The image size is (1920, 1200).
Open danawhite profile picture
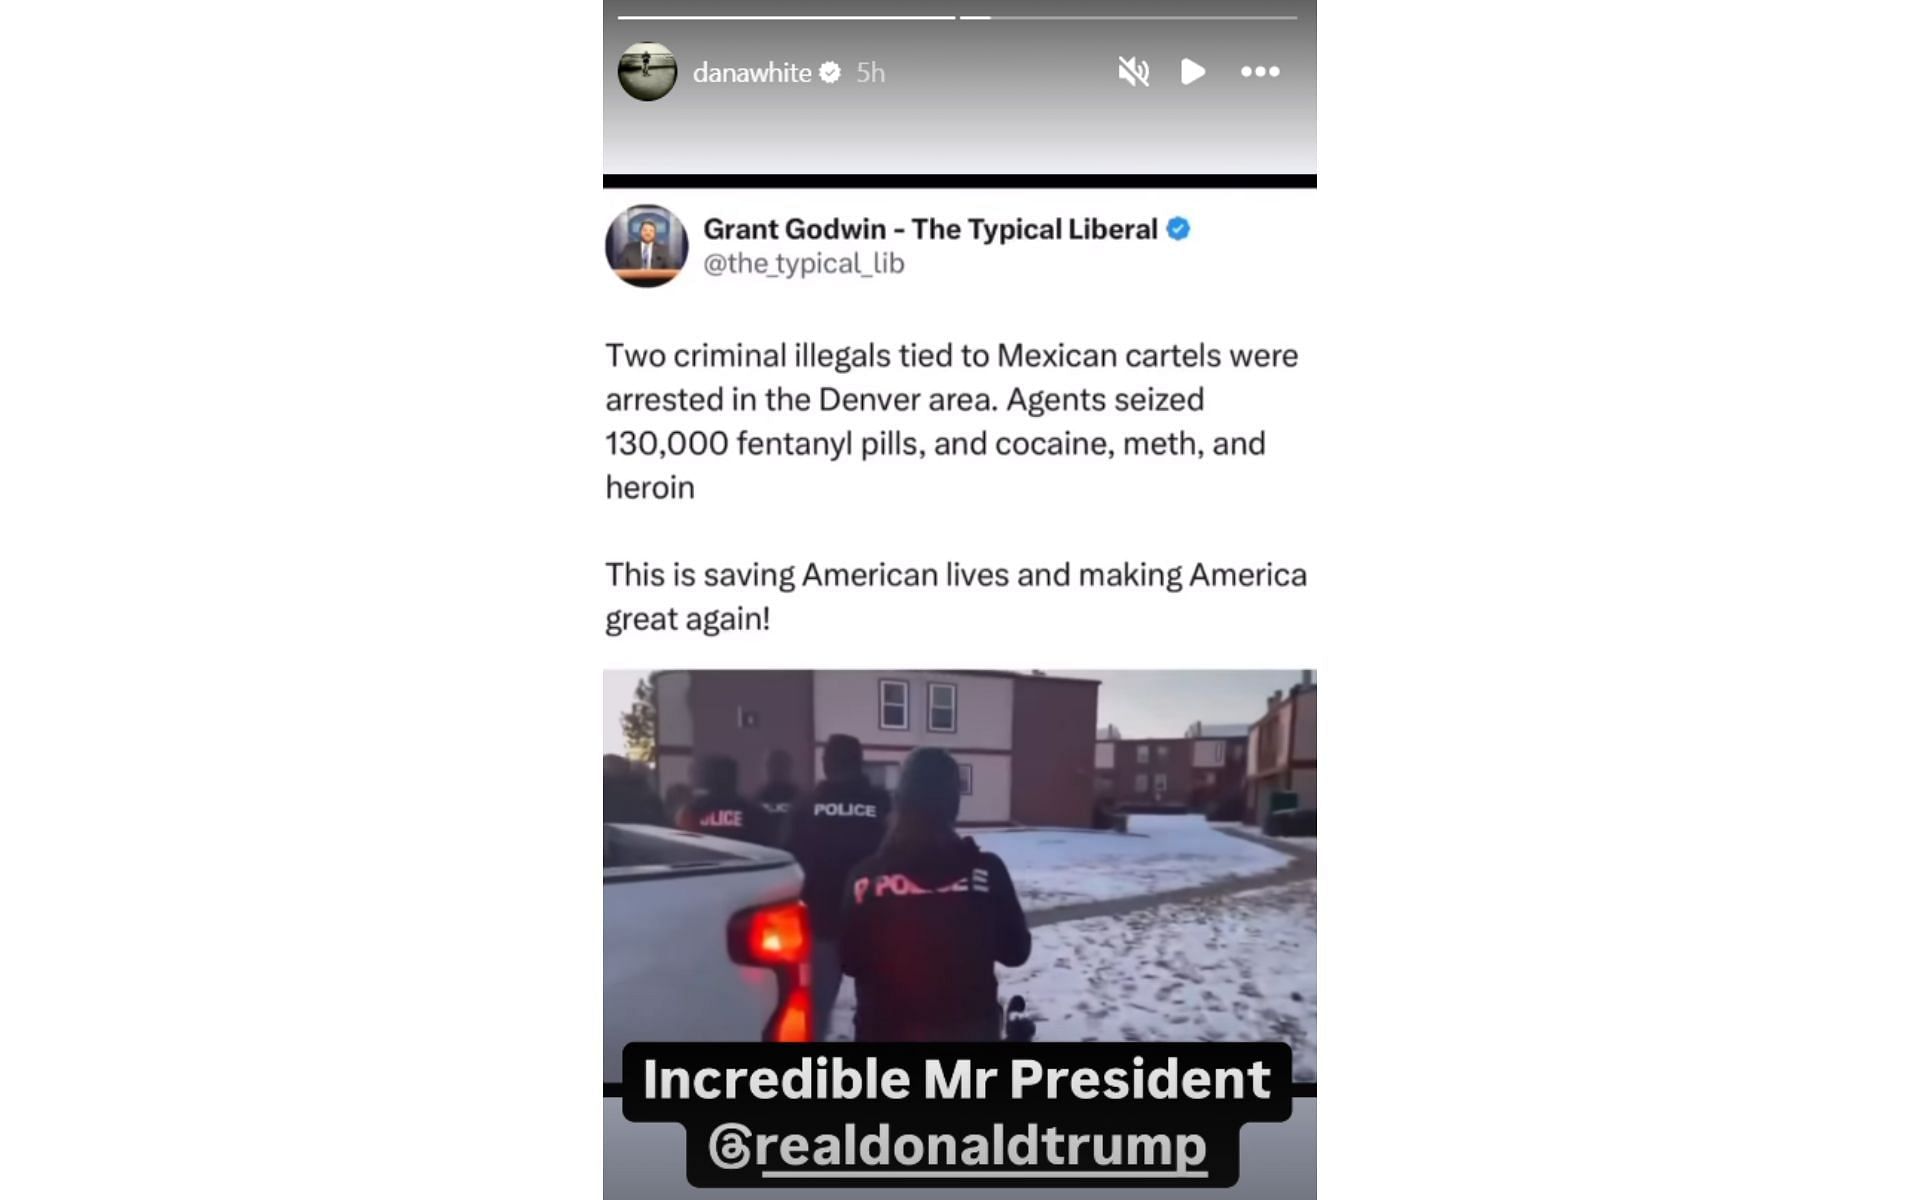647,72
